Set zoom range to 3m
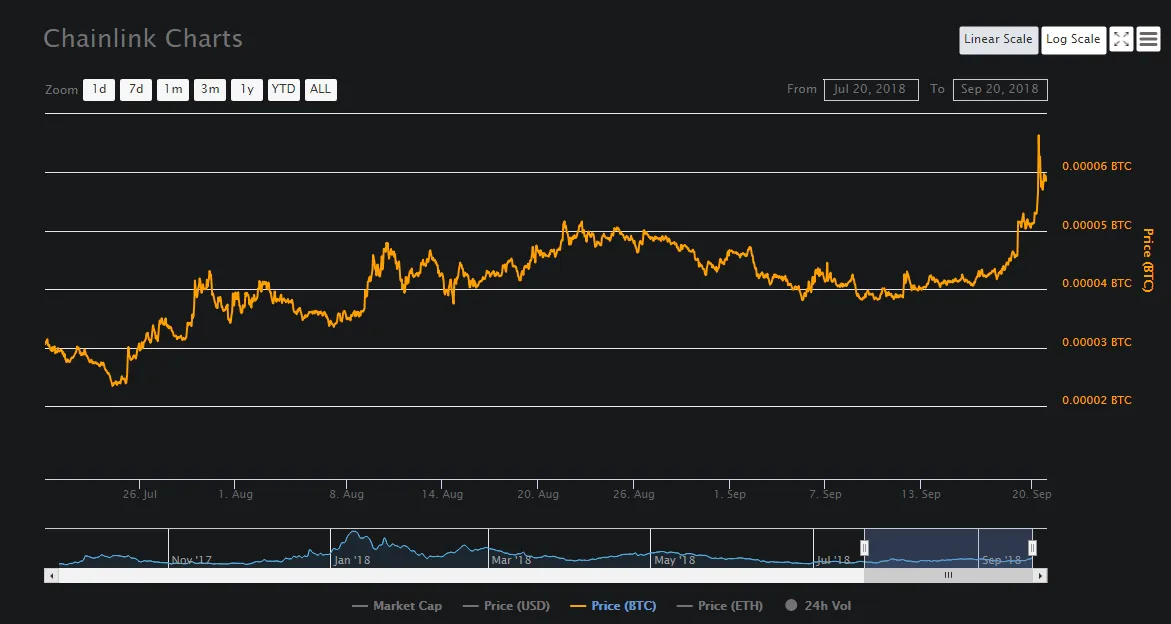Image resolution: width=1171 pixels, height=624 pixels. pyautogui.click(x=210, y=90)
